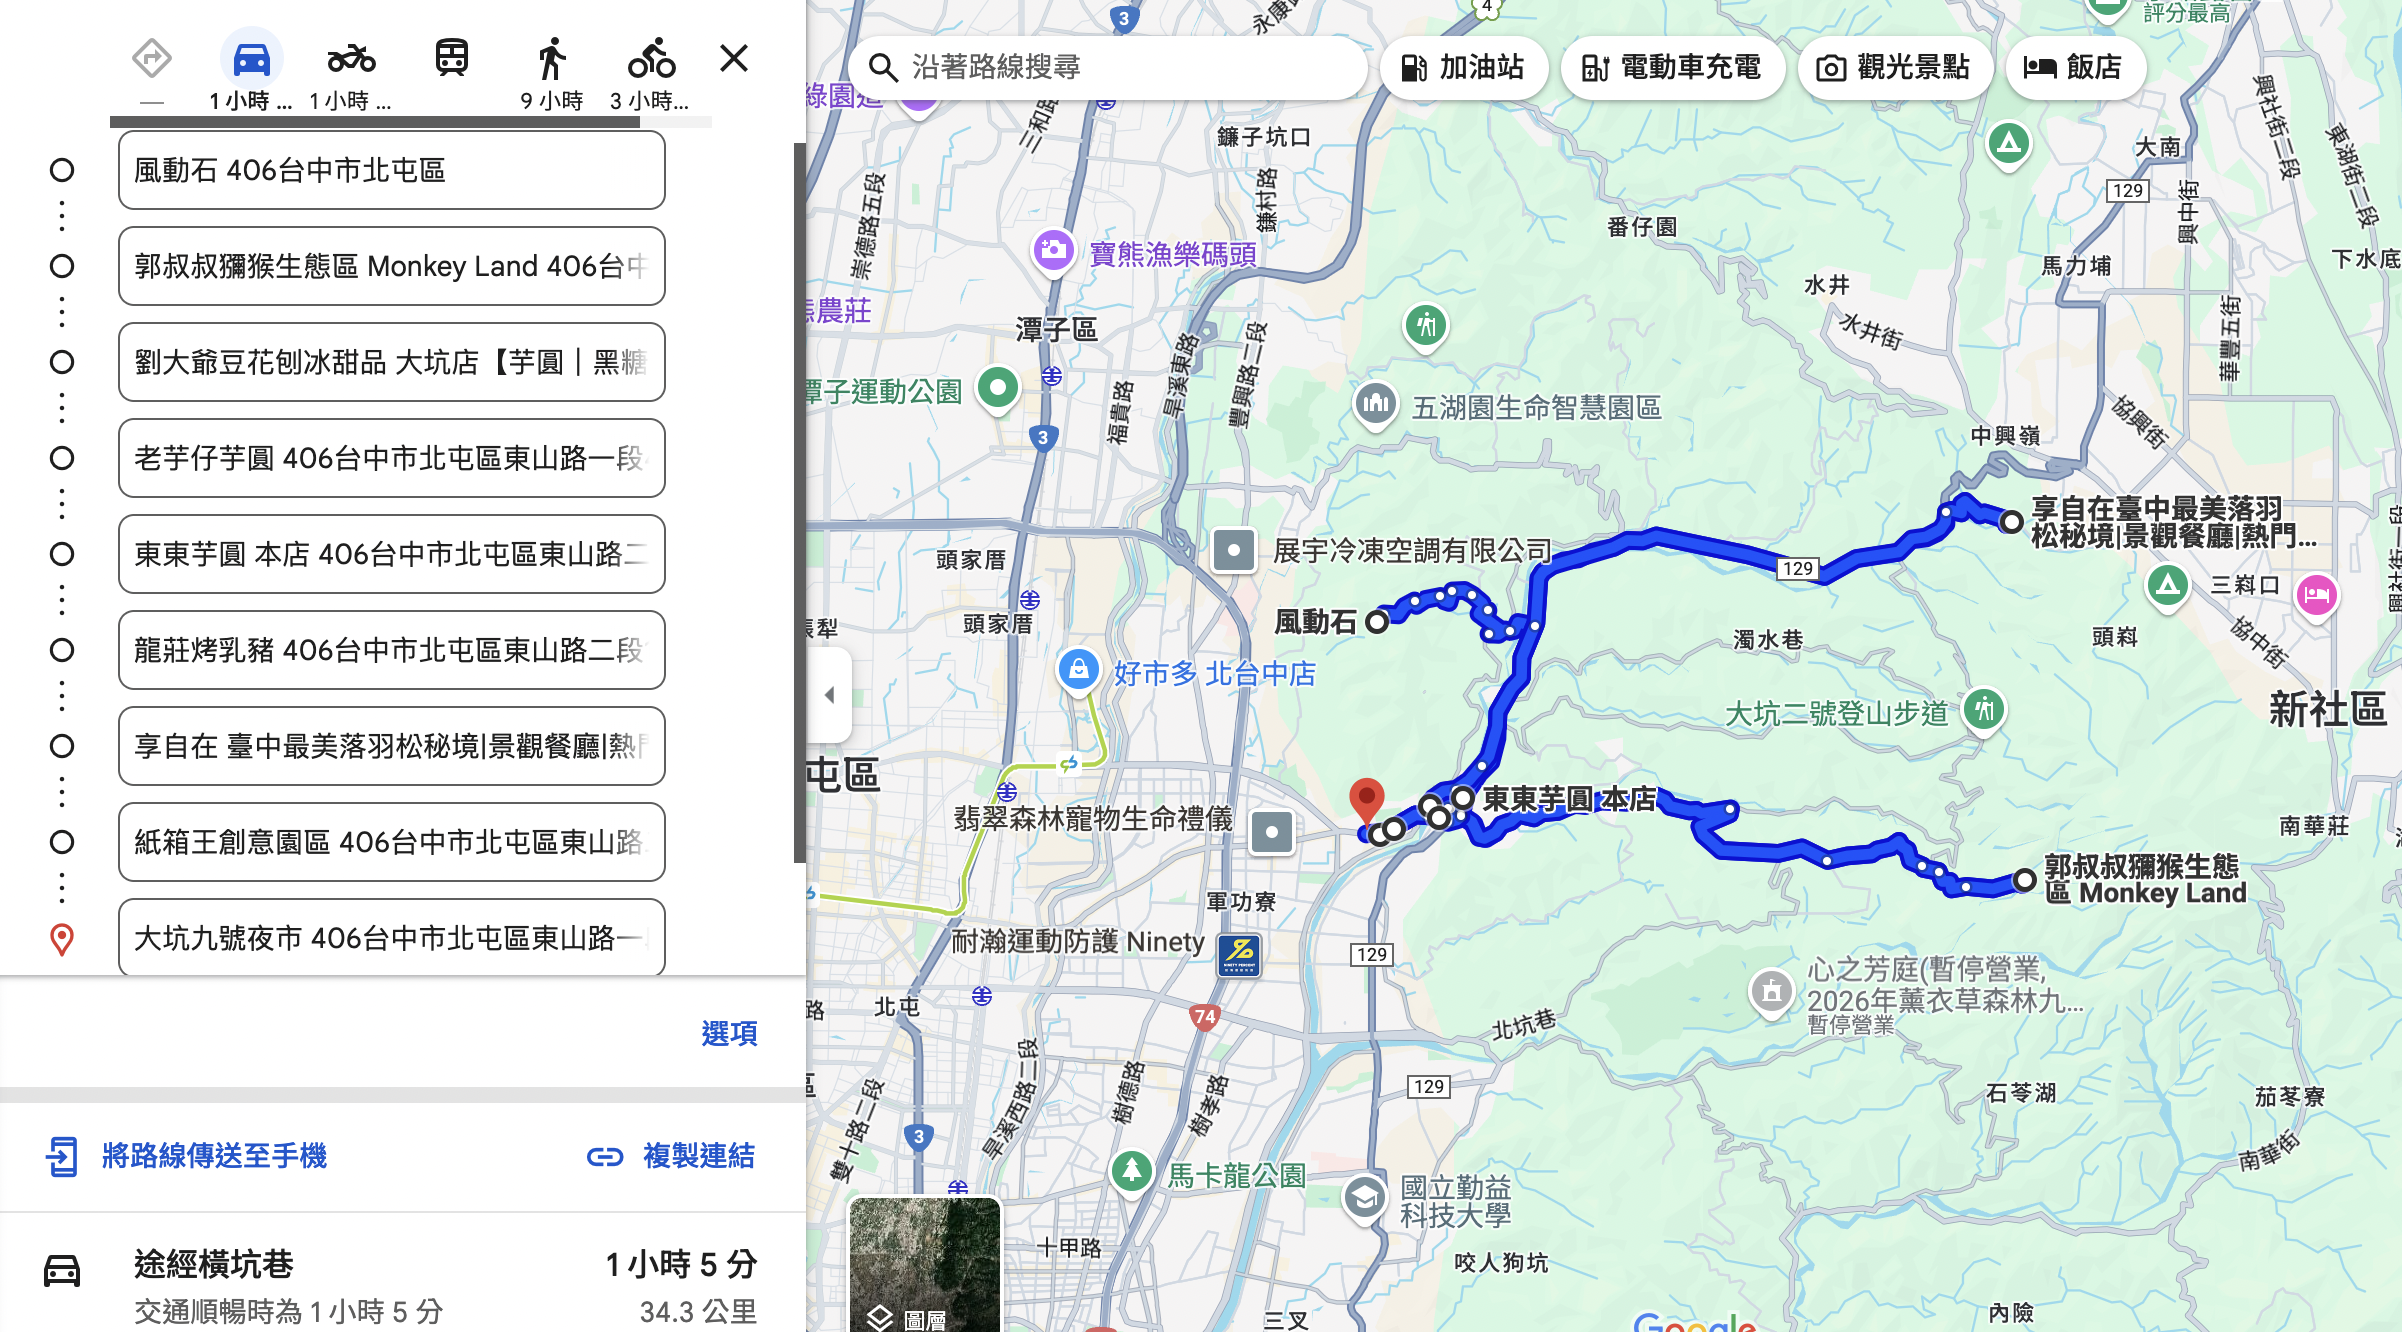
Task: Click the 翡翠森林寵物生命禮儀 marker
Action: (1272, 832)
